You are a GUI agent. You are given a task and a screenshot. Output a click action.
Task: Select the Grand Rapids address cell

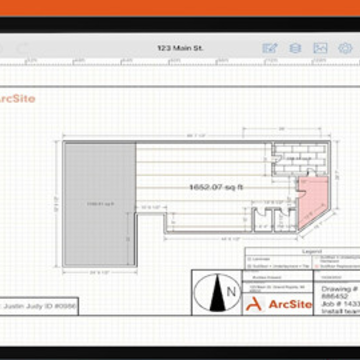click(x=278, y=288)
